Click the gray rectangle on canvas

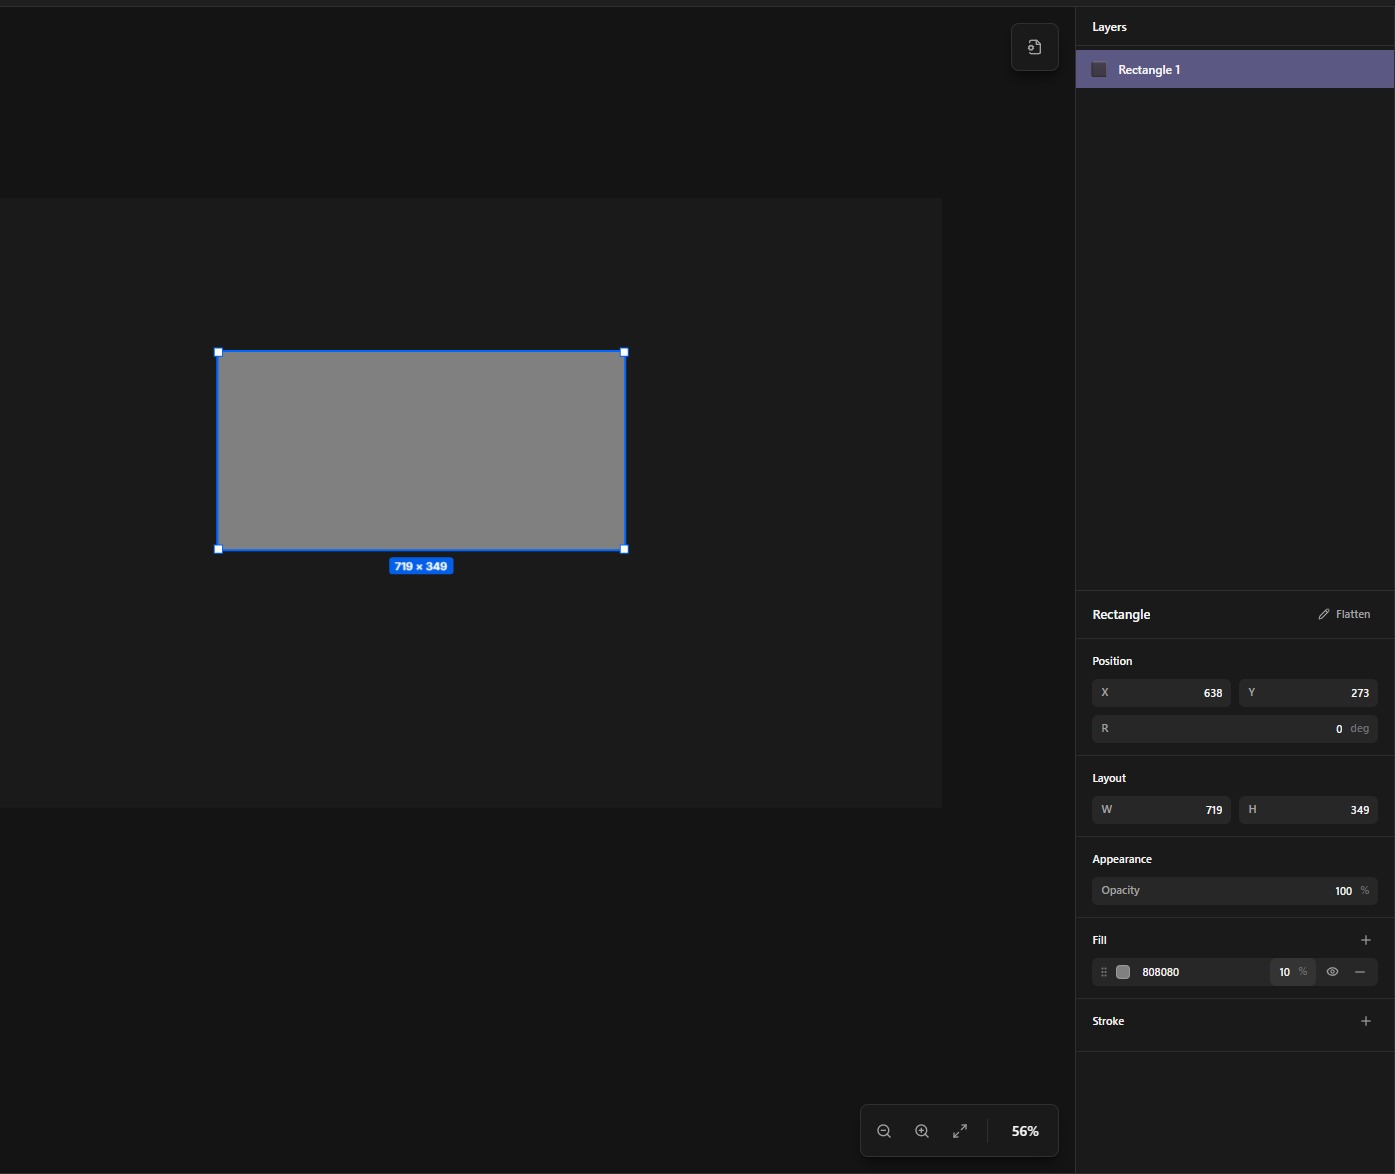[421, 450]
